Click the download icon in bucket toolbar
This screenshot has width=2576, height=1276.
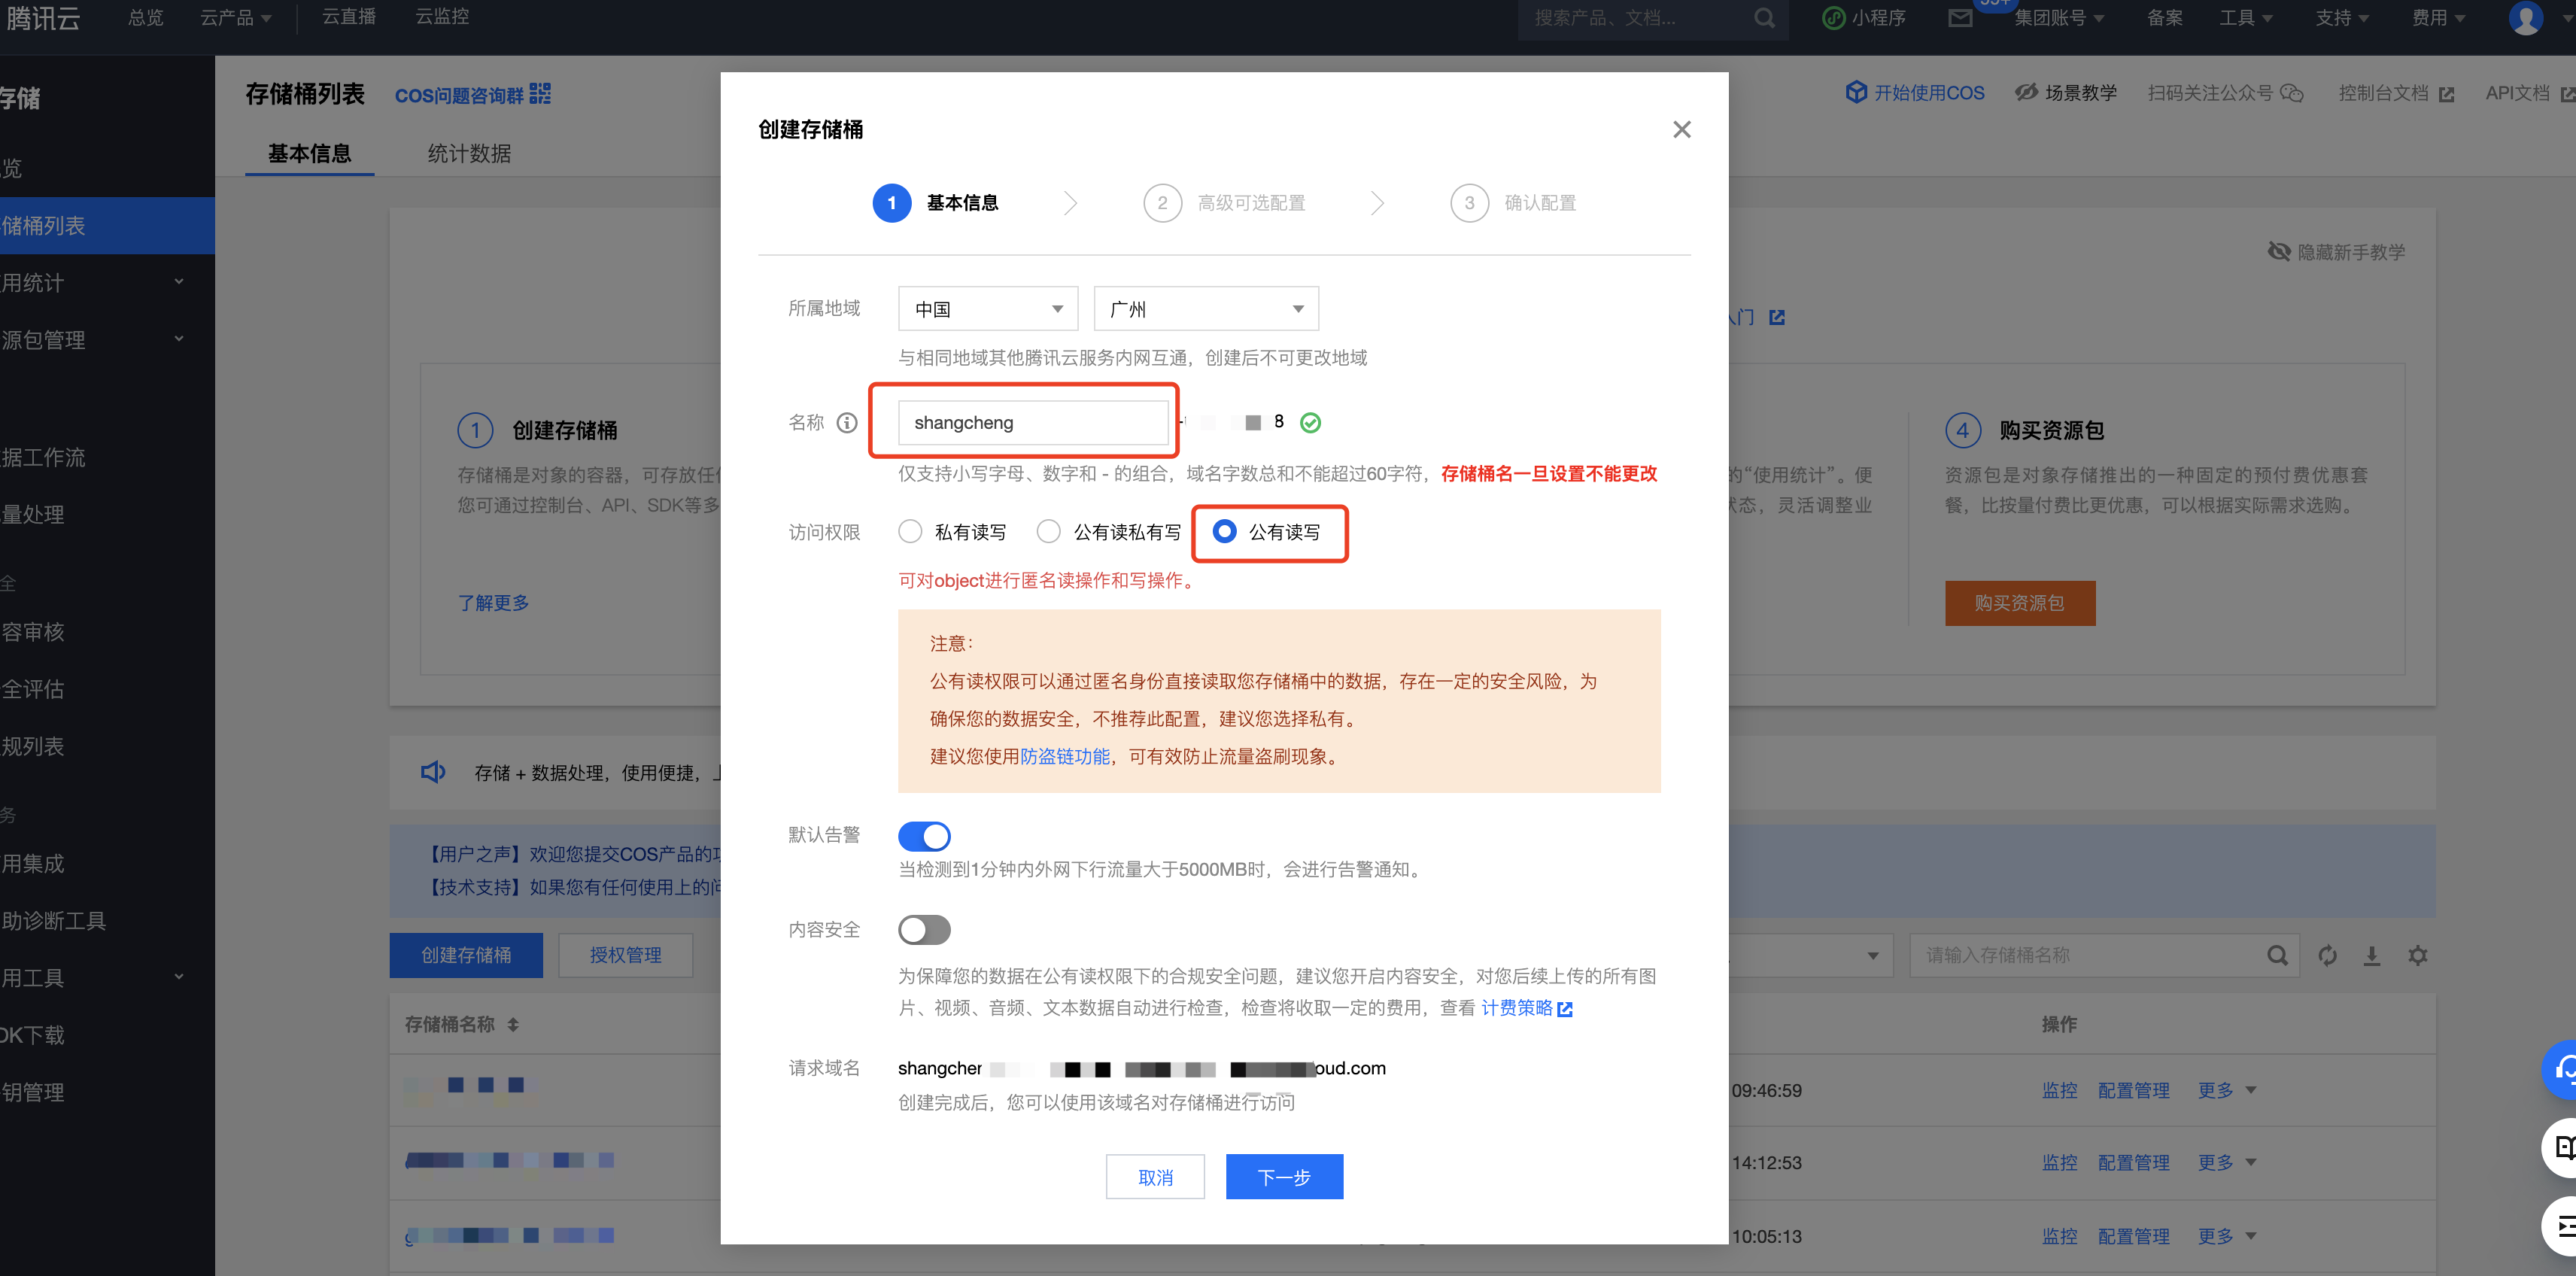tap(2371, 955)
